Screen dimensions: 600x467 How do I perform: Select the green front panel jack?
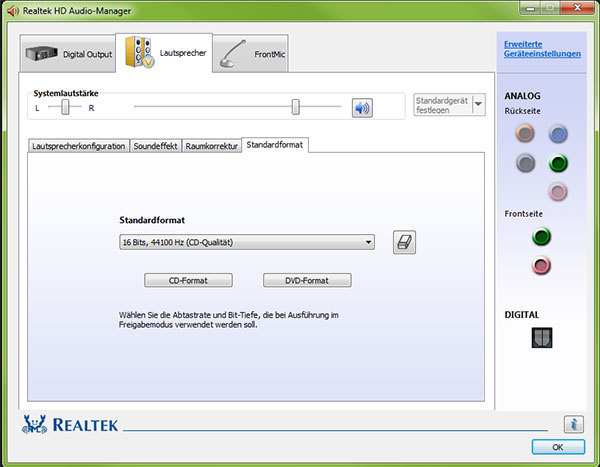541,236
